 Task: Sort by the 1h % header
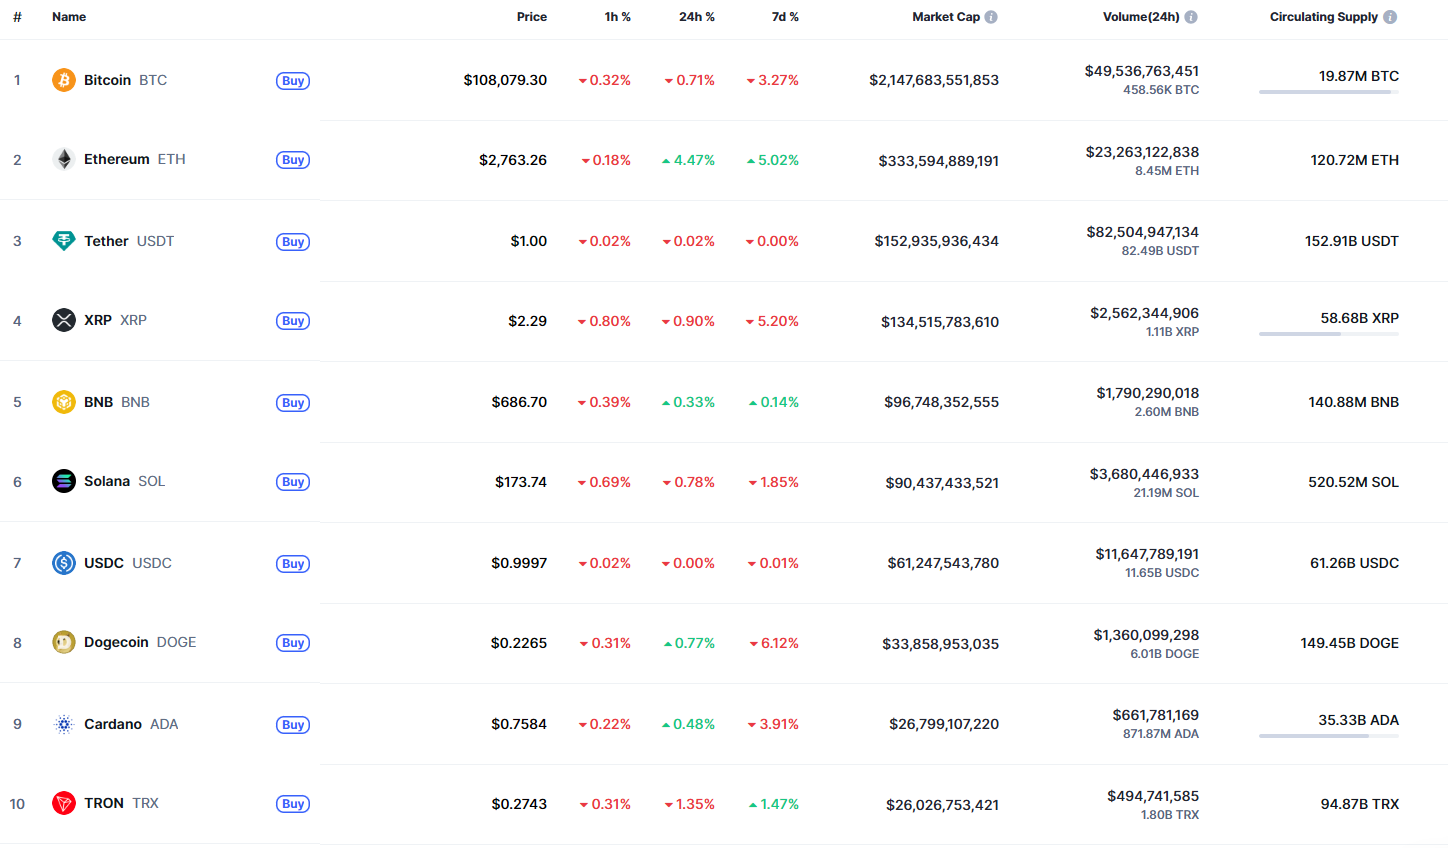click(x=618, y=17)
